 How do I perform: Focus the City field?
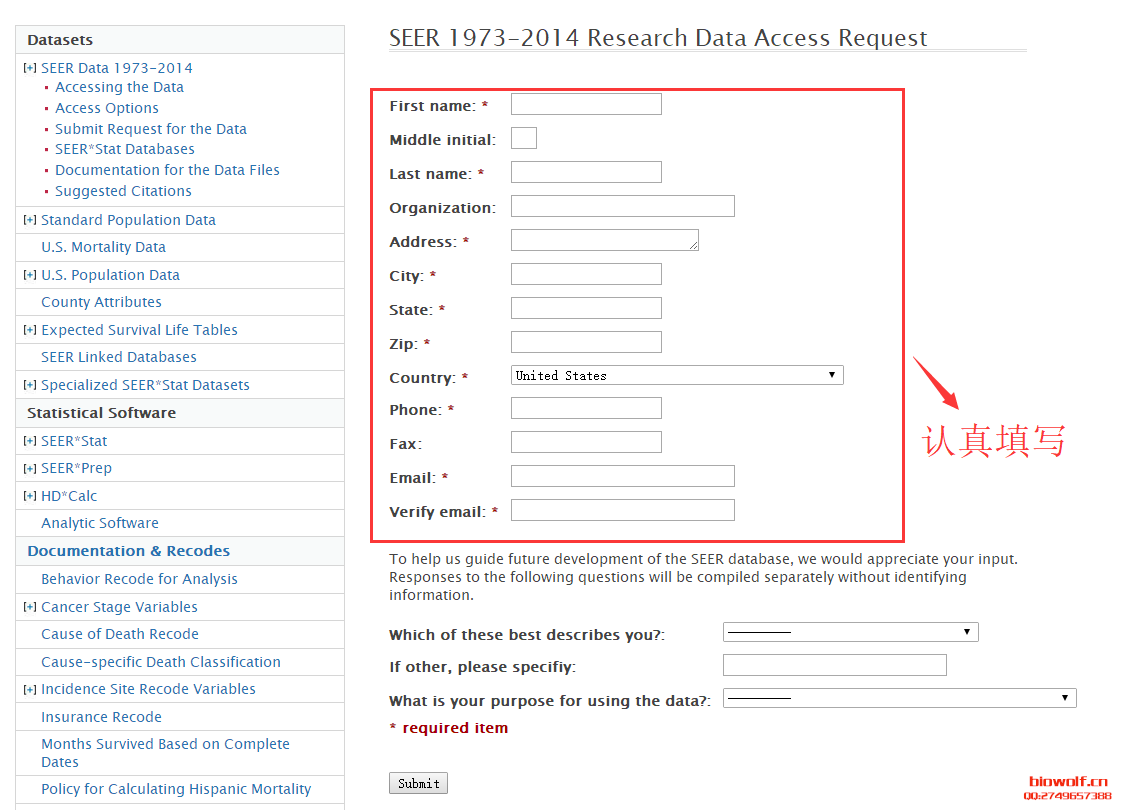click(x=586, y=274)
